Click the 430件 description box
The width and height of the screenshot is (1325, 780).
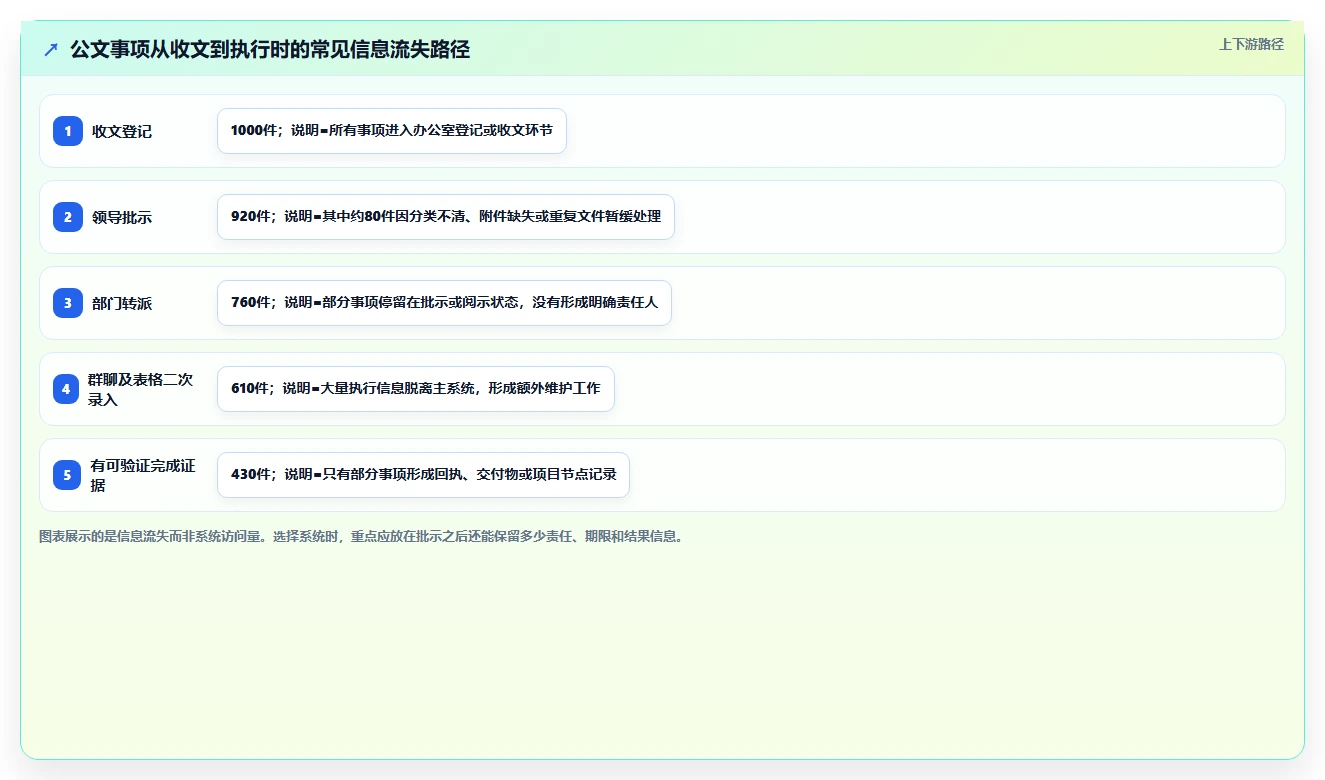coord(423,475)
